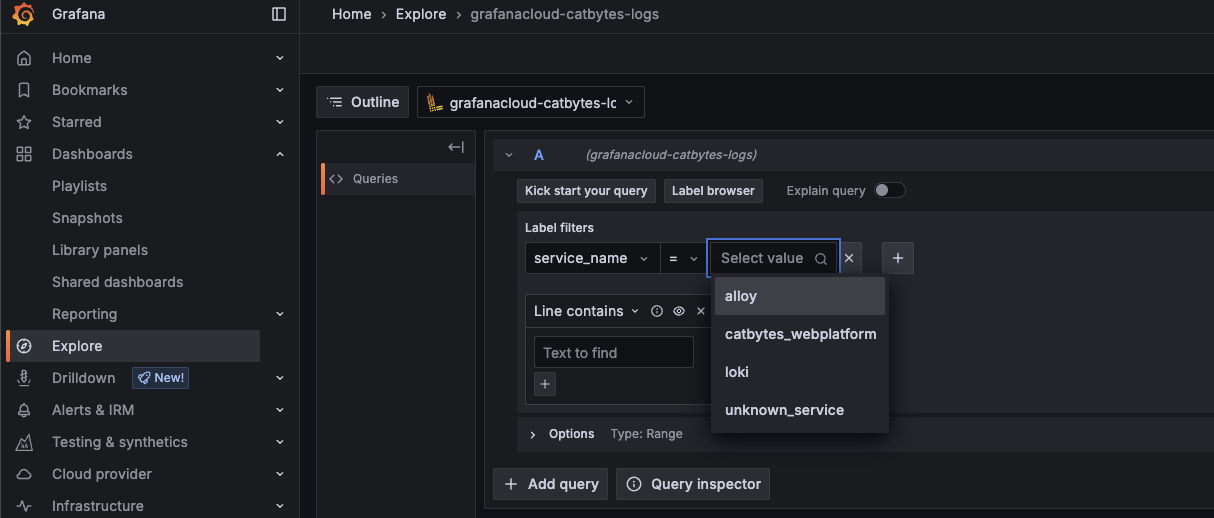Expand the Cloud provider chevron

click(280, 474)
